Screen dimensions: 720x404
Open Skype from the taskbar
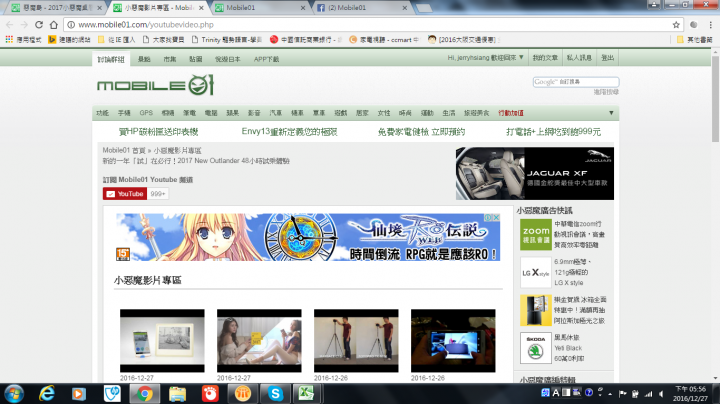[x=276, y=394]
